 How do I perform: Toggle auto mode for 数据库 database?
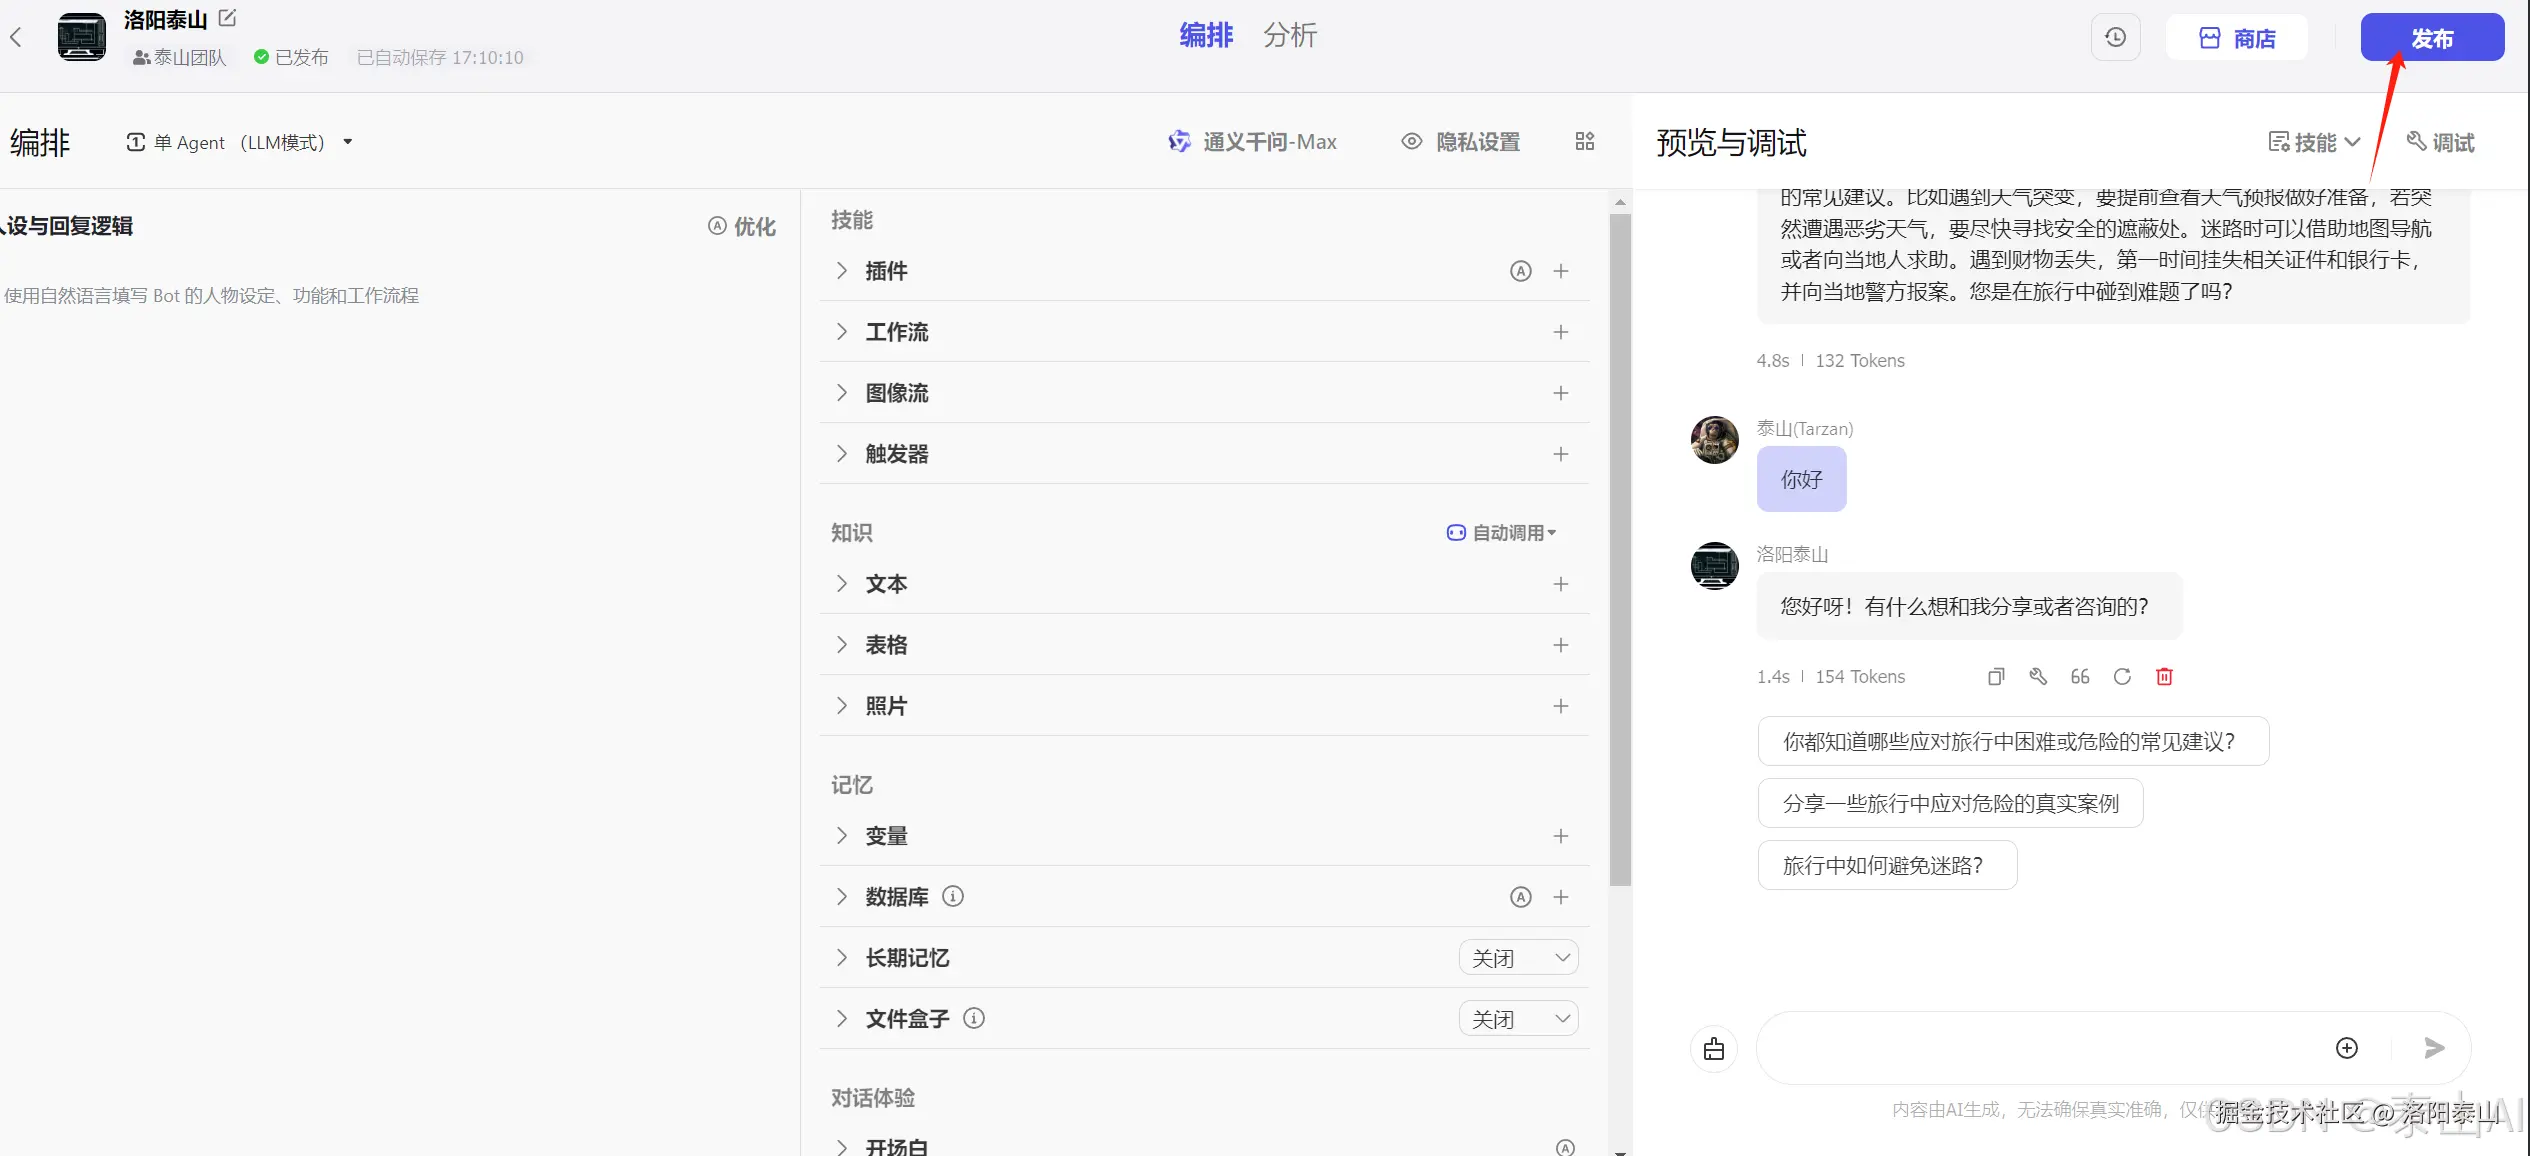pos(1520,896)
